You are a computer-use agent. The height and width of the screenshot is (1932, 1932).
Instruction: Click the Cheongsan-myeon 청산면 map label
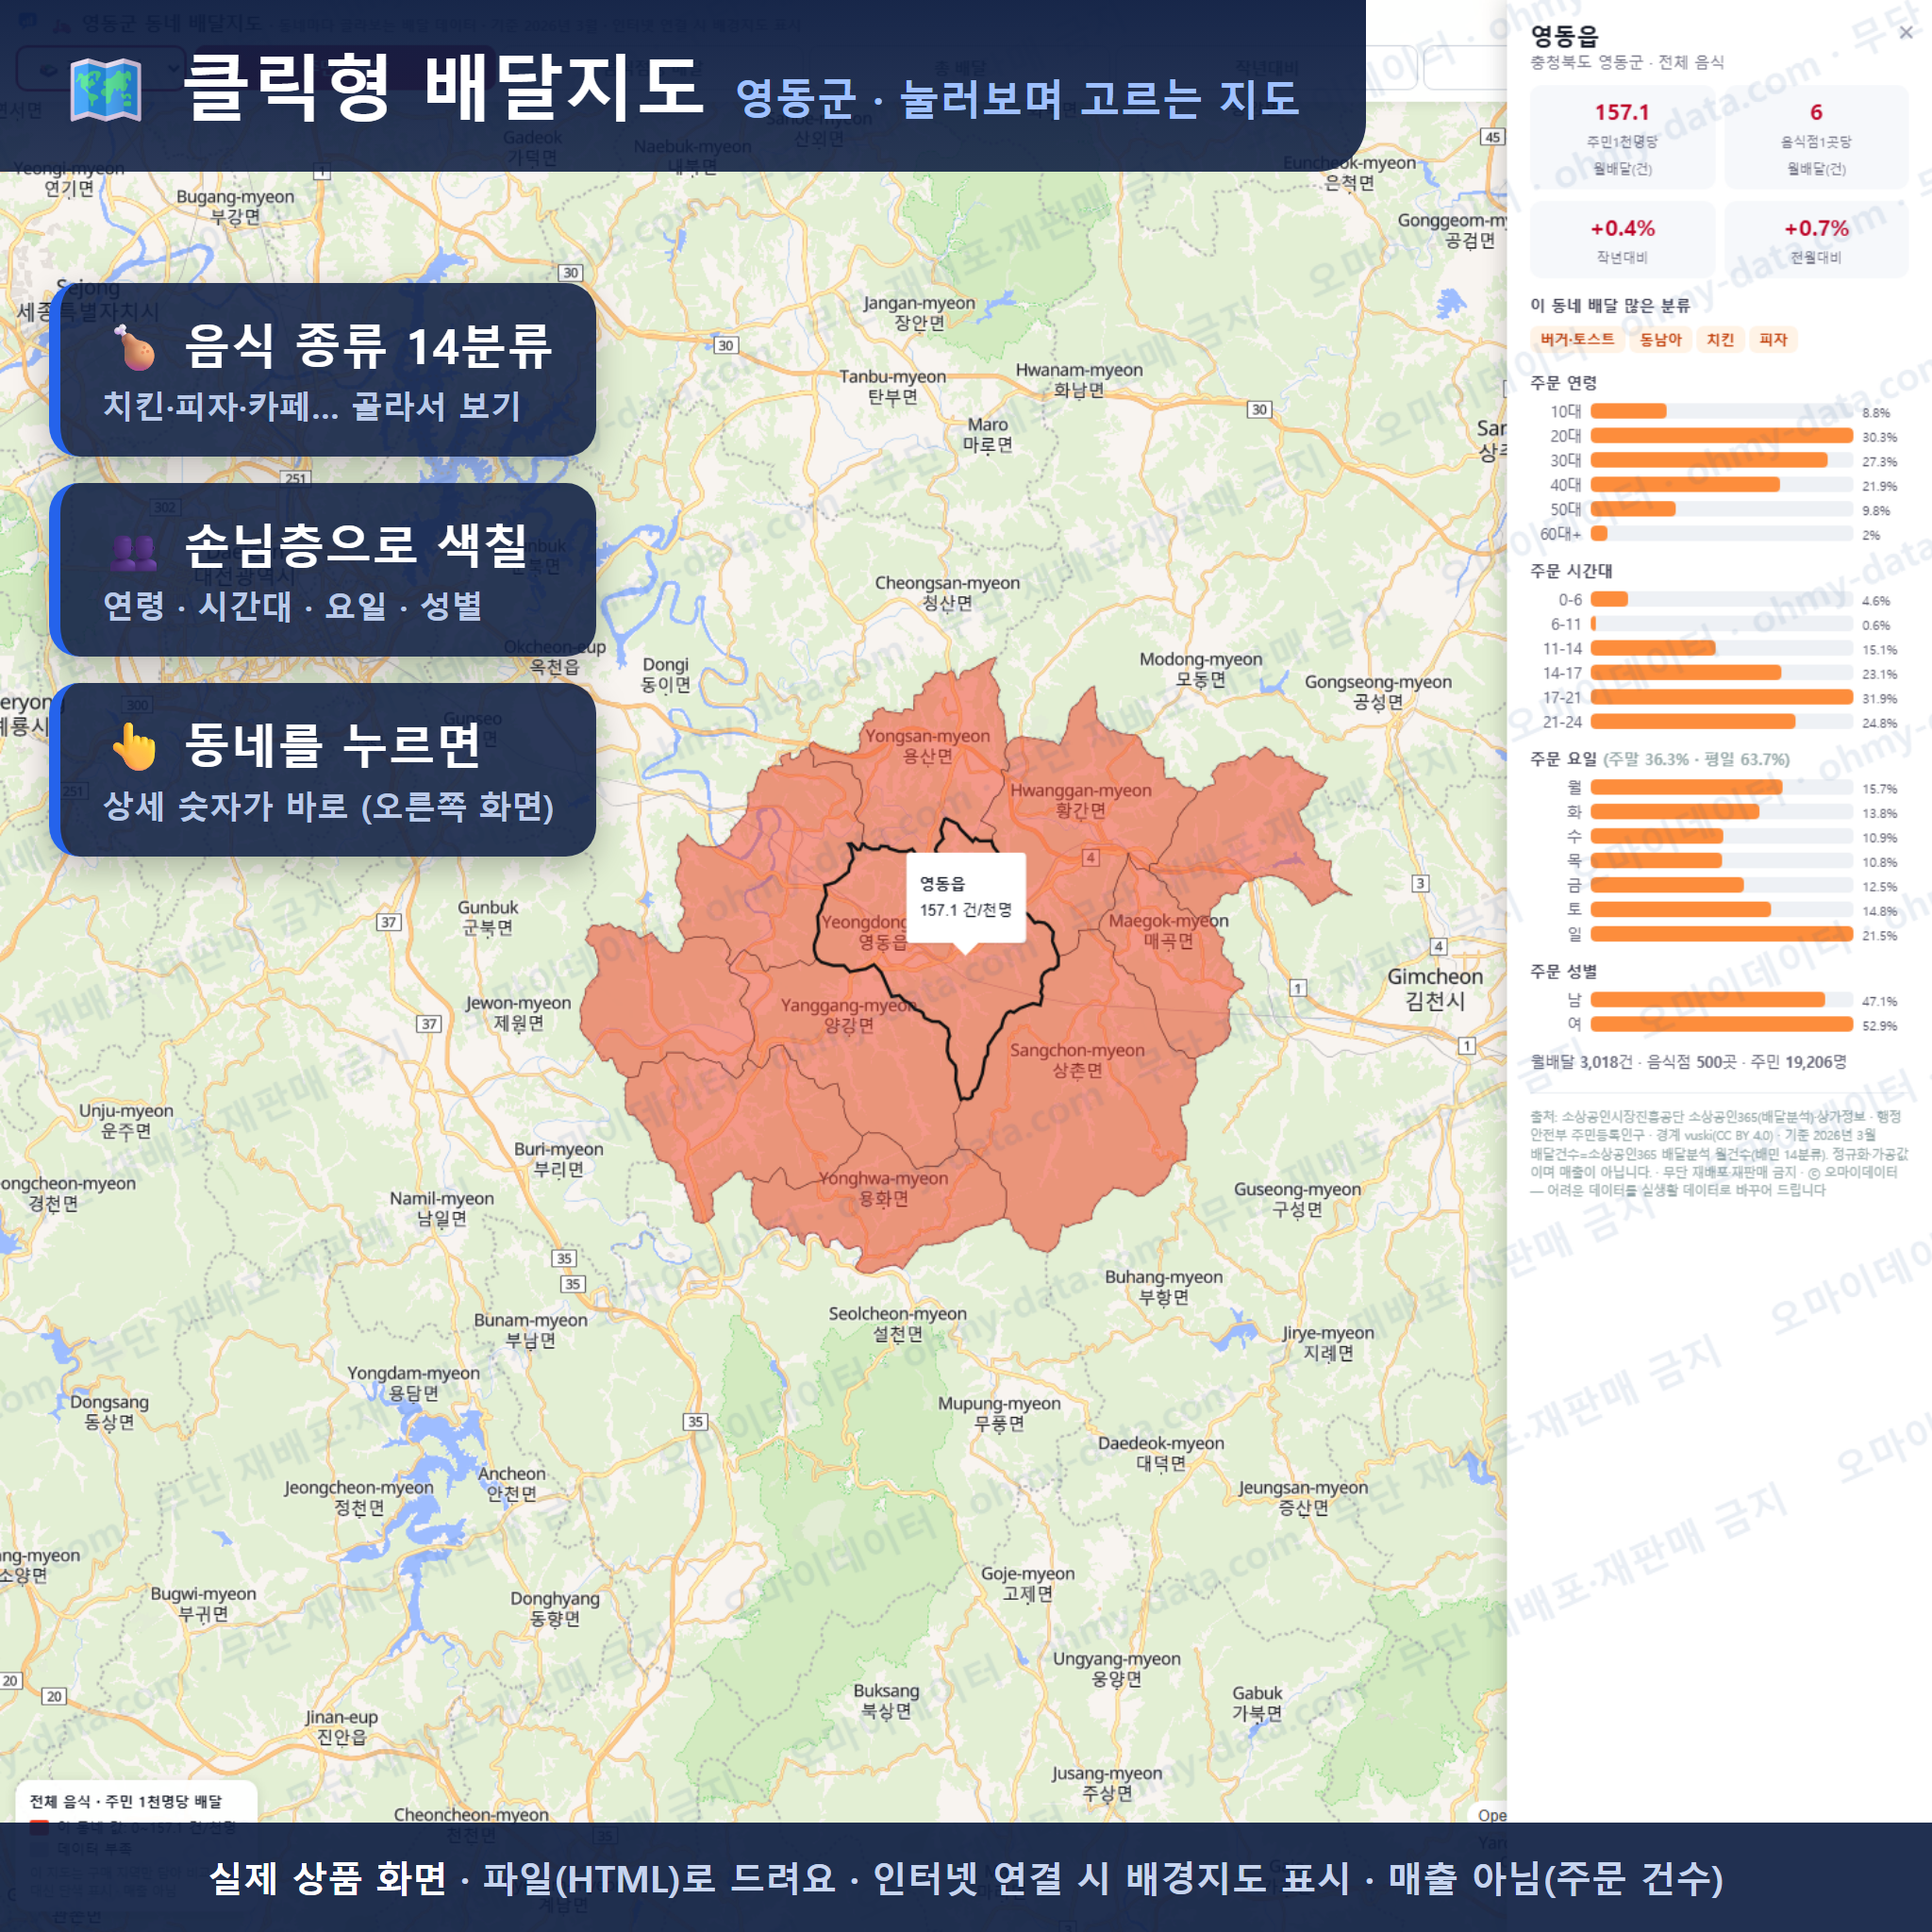(947, 593)
